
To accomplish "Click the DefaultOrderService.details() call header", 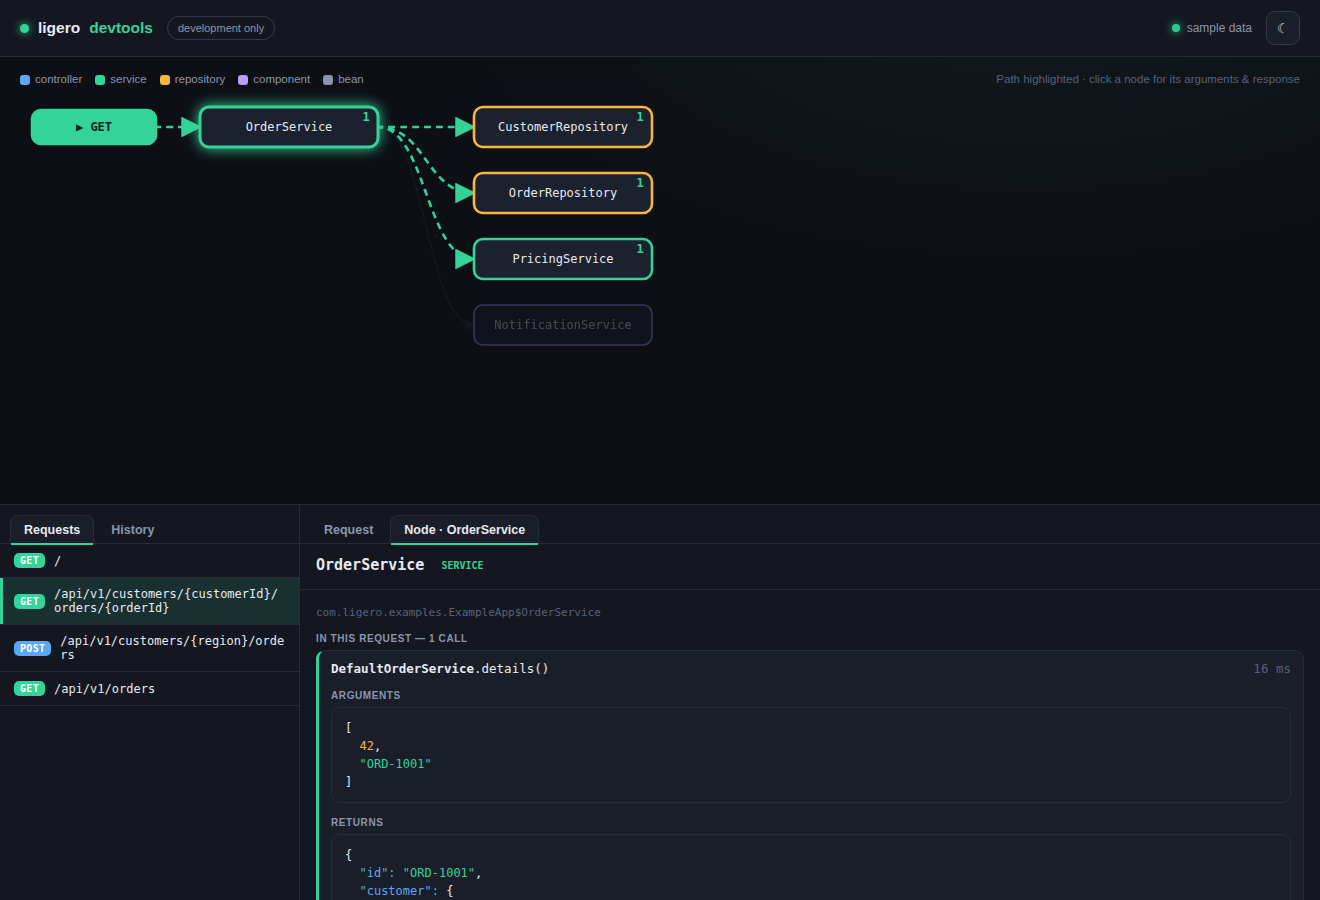I will [x=440, y=669].
